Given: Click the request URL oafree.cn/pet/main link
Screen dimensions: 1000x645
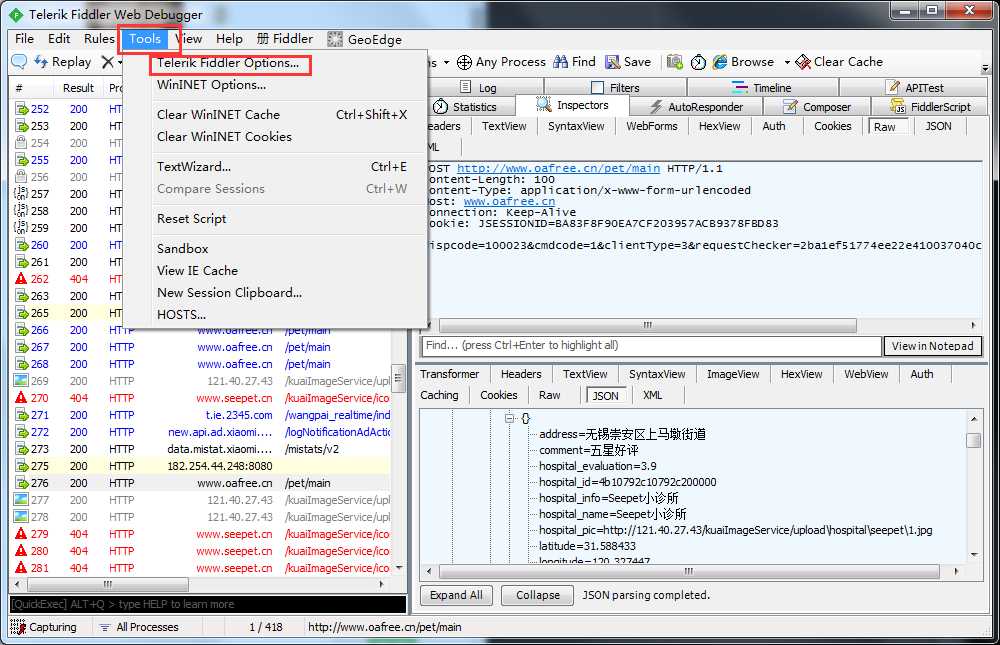Looking at the screenshot, I should (x=558, y=168).
